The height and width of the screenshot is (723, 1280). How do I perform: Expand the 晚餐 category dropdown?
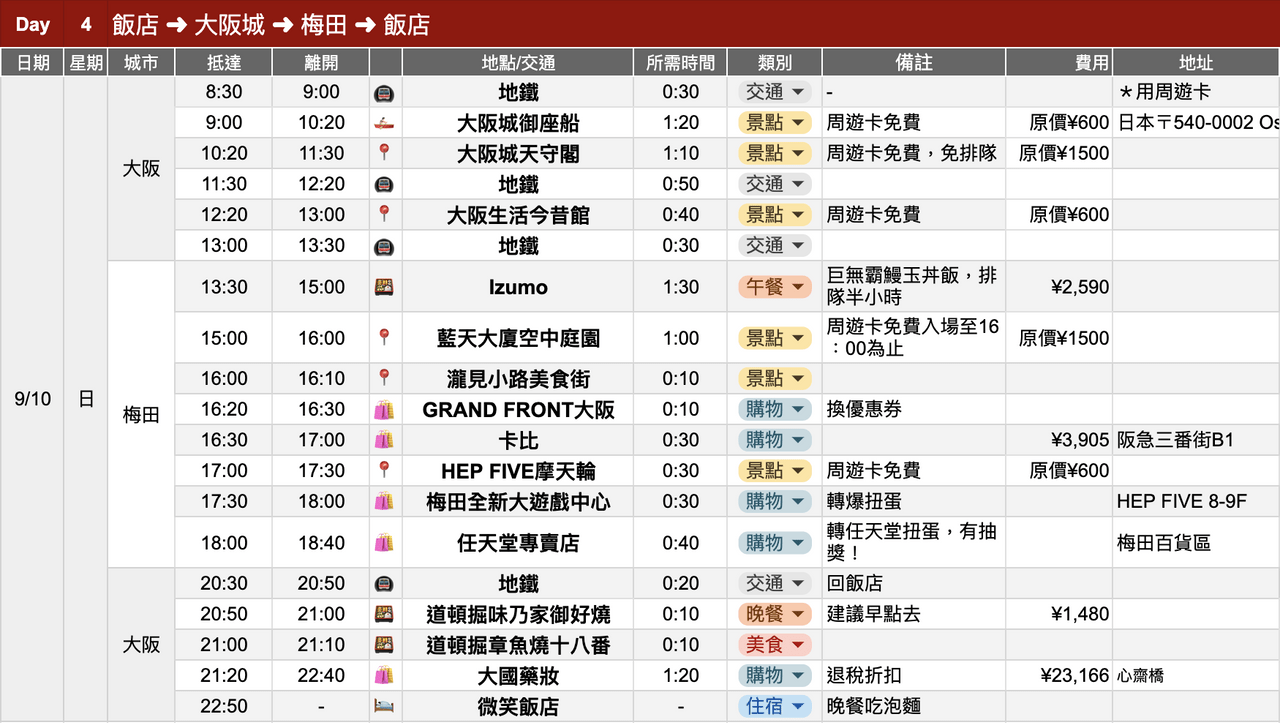[798, 614]
